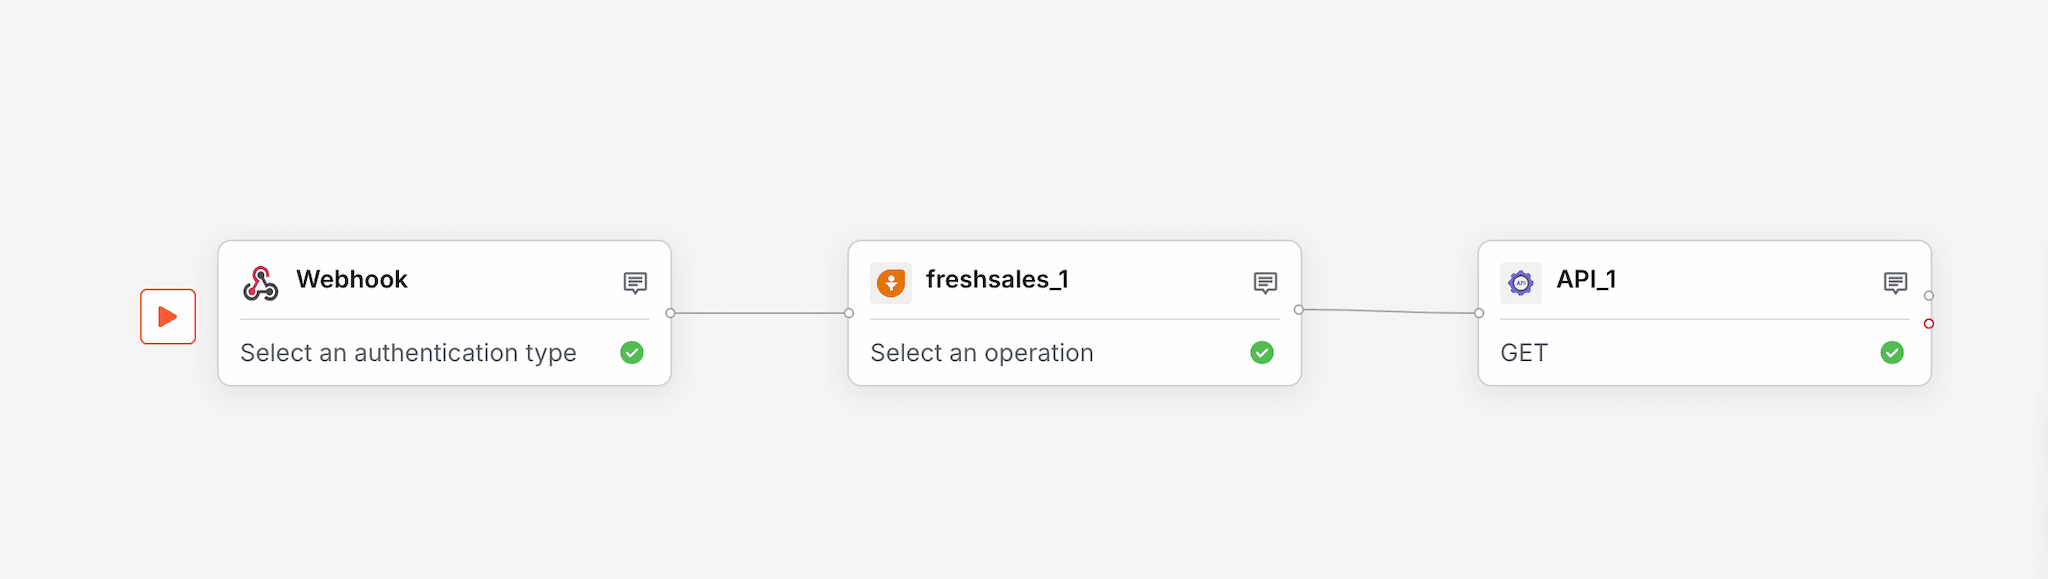Click the API_1 green status checkmark
This screenshot has width=2048, height=579.
[1892, 352]
